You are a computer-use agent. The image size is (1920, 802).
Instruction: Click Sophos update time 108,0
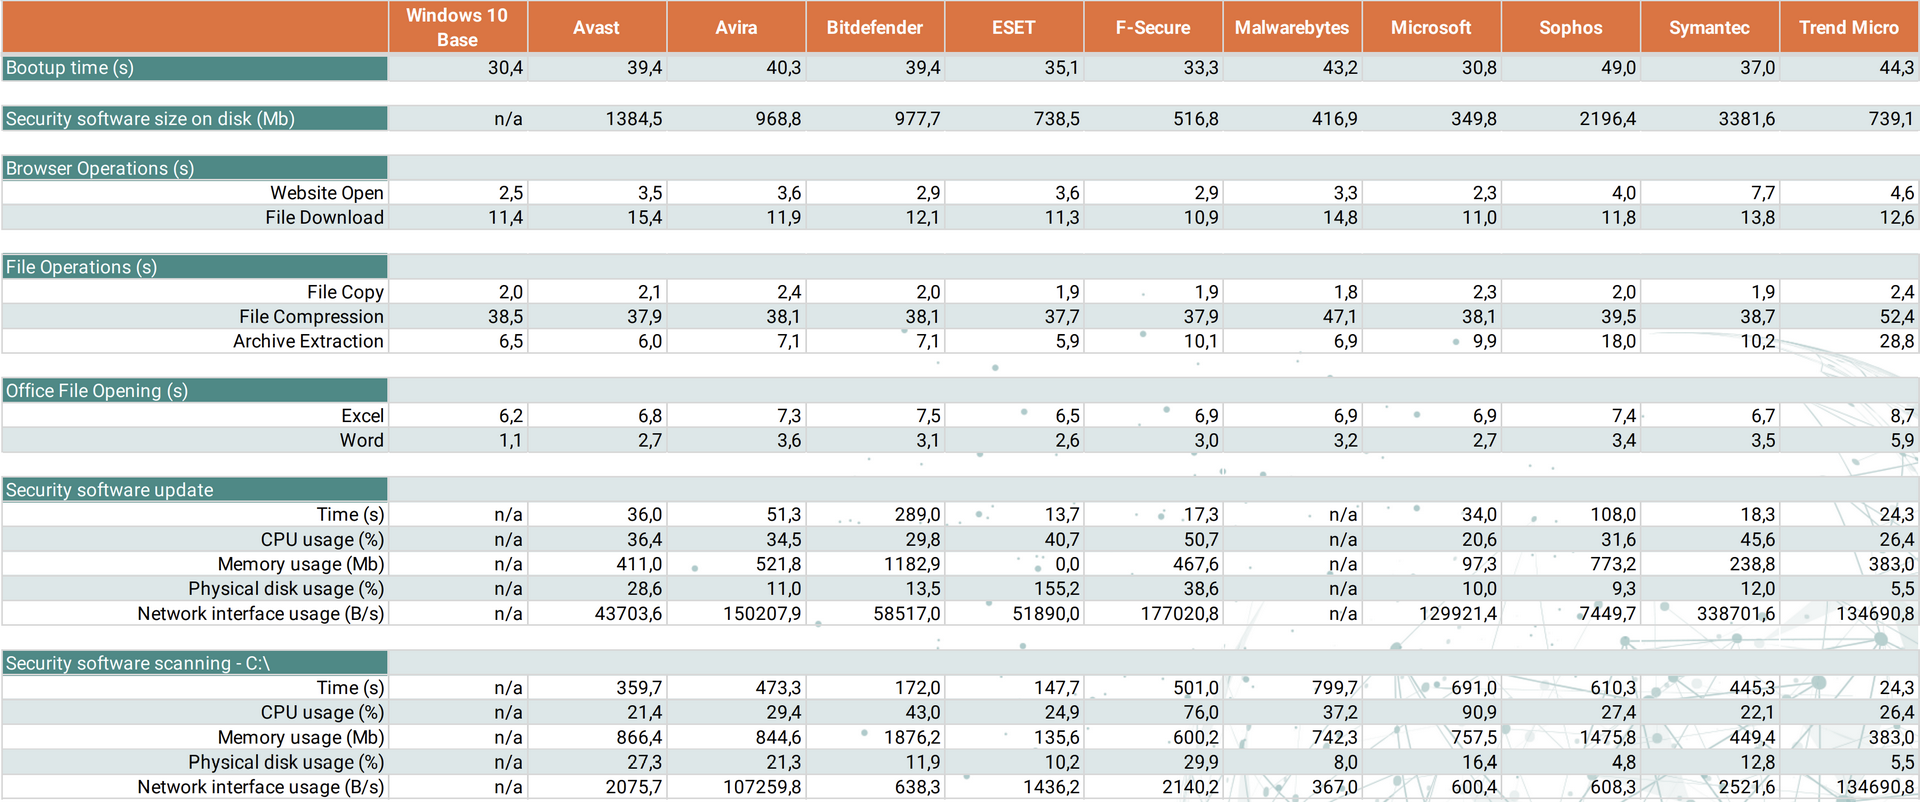click(1613, 514)
